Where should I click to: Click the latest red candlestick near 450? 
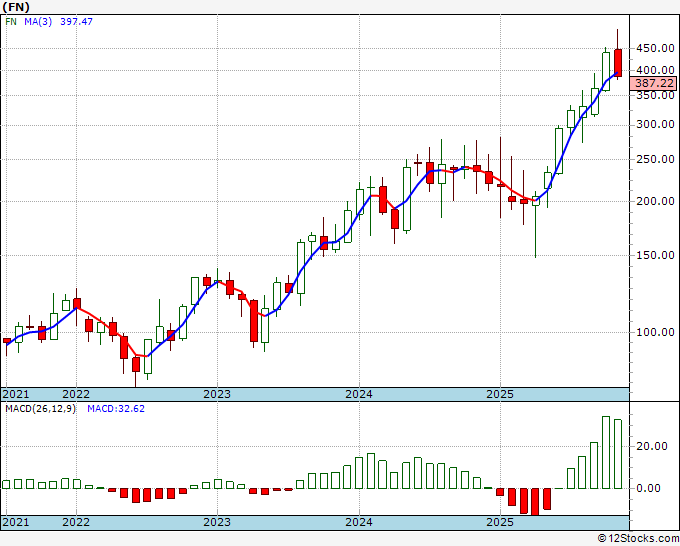pos(618,63)
